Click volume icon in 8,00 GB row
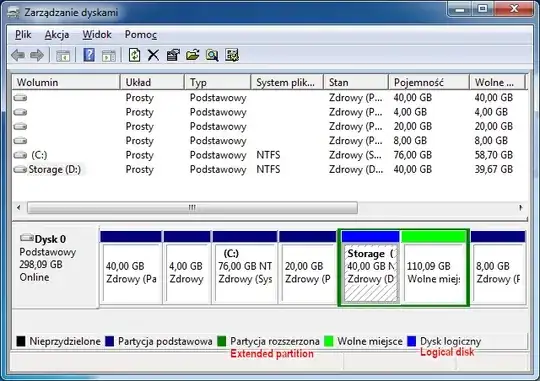 pos(20,141)
